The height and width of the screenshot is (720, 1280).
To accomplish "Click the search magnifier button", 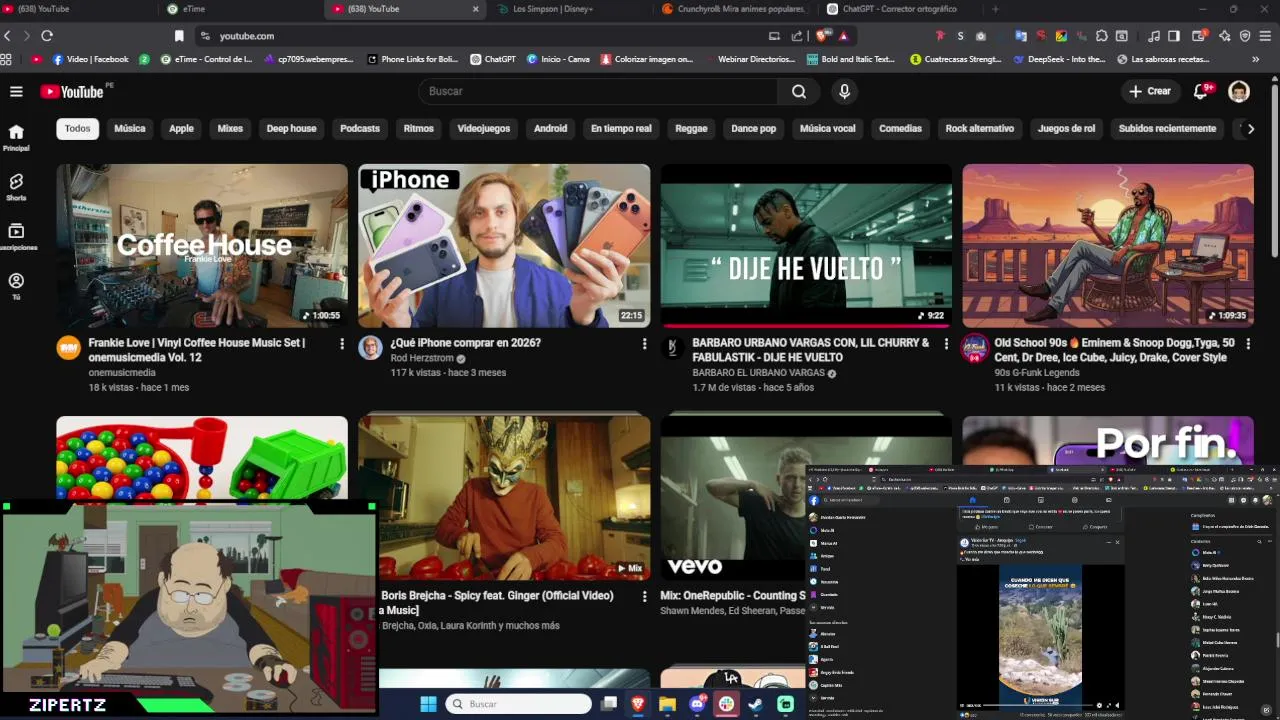I will click(x=799, y=91).
